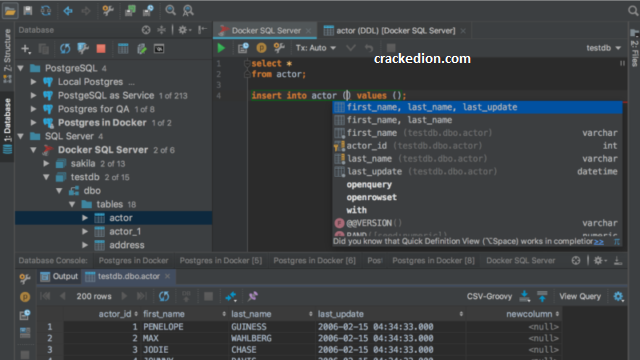The width and height of the screenshot is (640, 360).
Task: Click the Find magnifier icon in top toolbar
Action: pyautogui.click(x=170, y=11)
